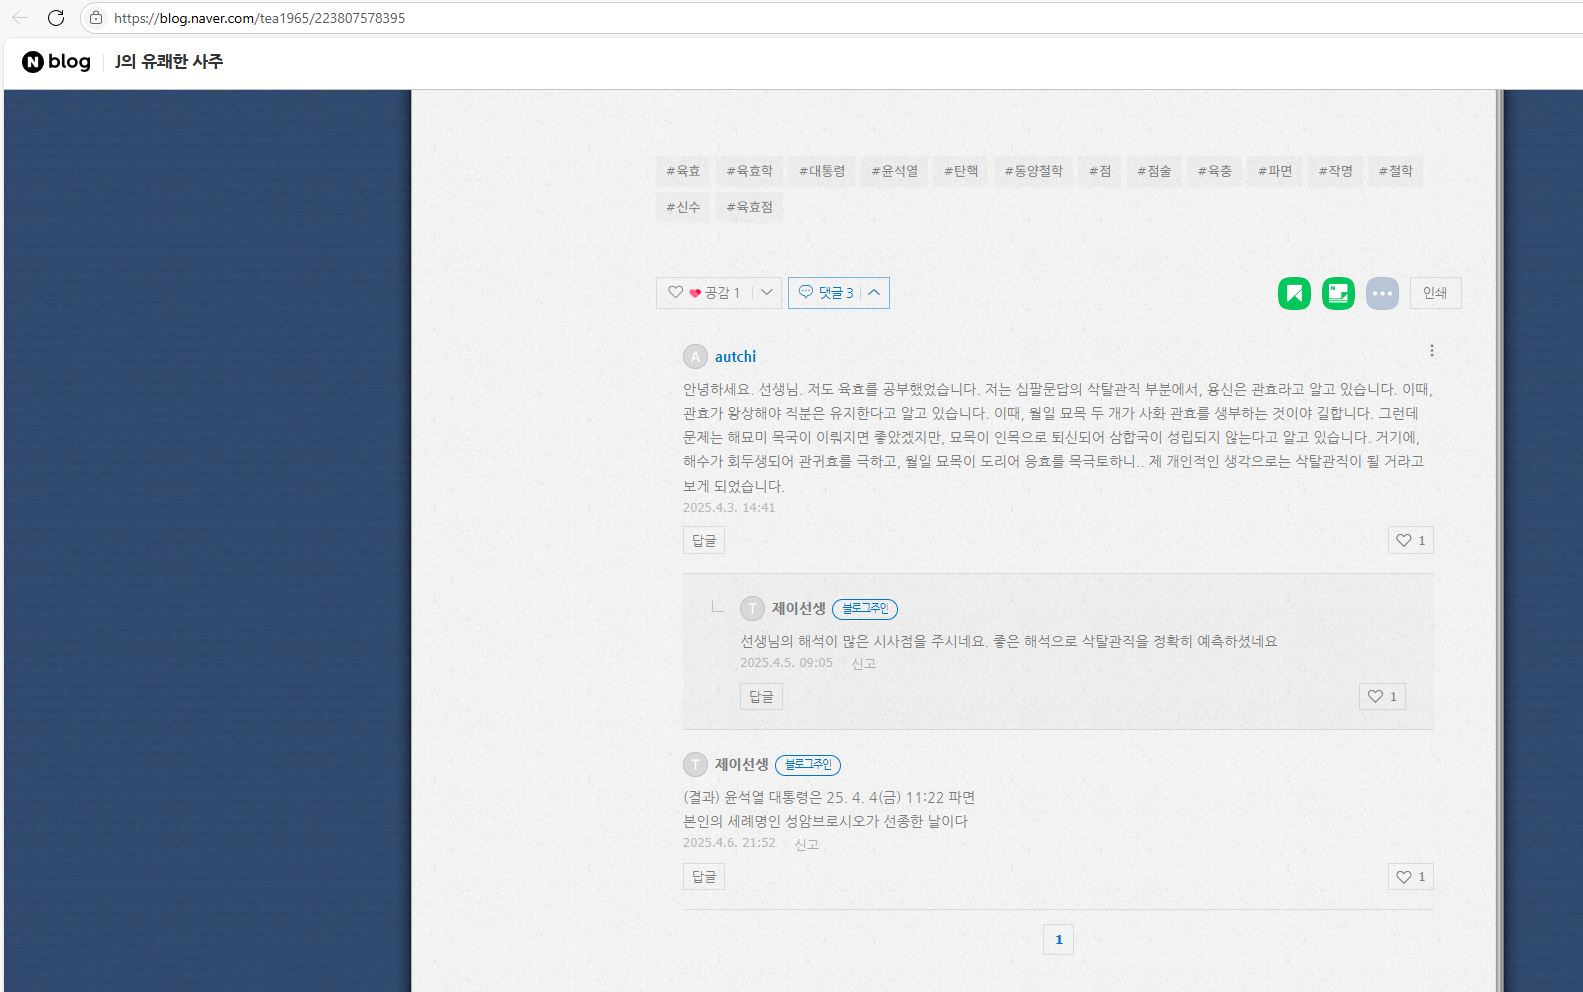Click the green Naver bookmark share icon
Image resolution: width=1583 pixels, height=992 pixels.
coord(1294,293)
